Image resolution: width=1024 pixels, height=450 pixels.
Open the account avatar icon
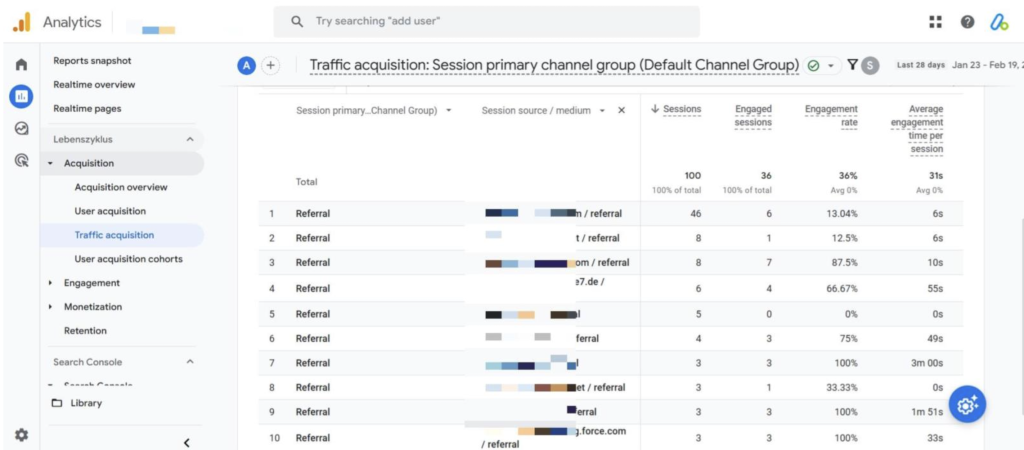click(1000, 22)
